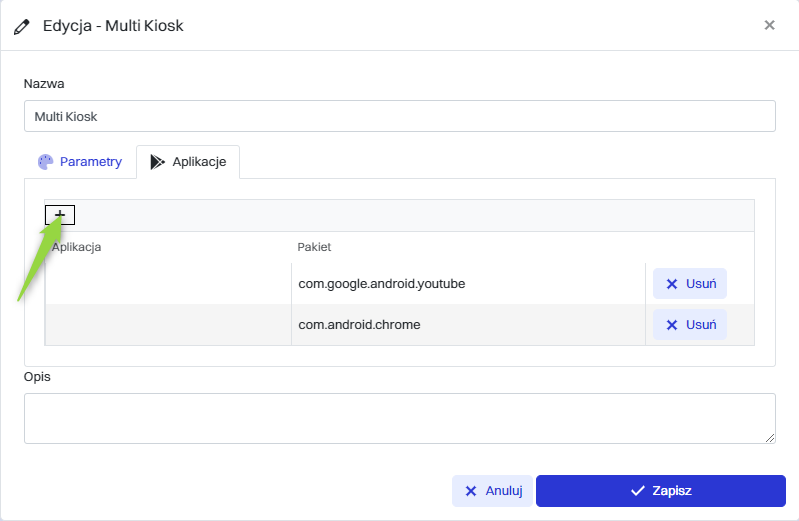
Task: Switch to the Parametry tab
Action: point(80,162)
